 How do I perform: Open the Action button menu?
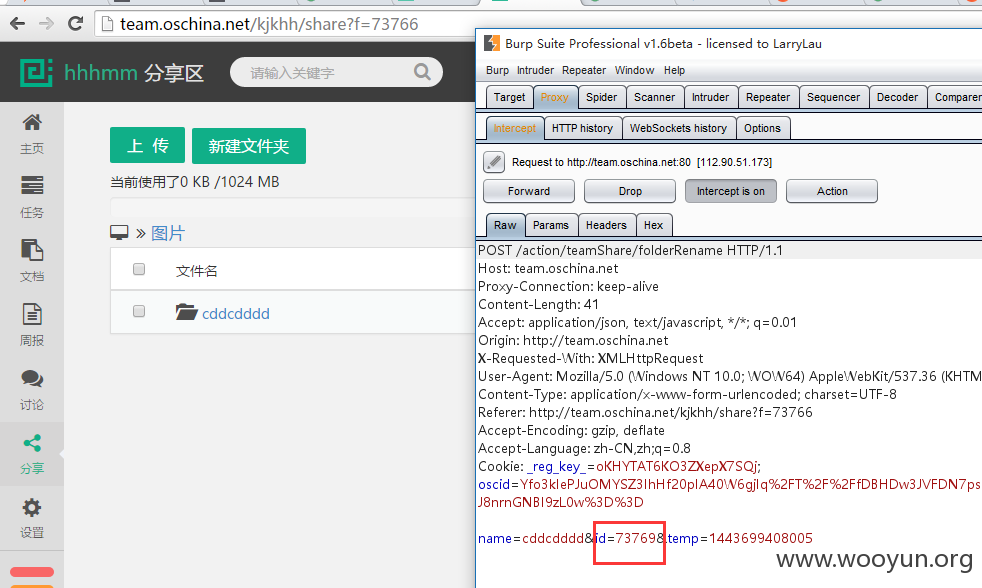pos(832,191)
